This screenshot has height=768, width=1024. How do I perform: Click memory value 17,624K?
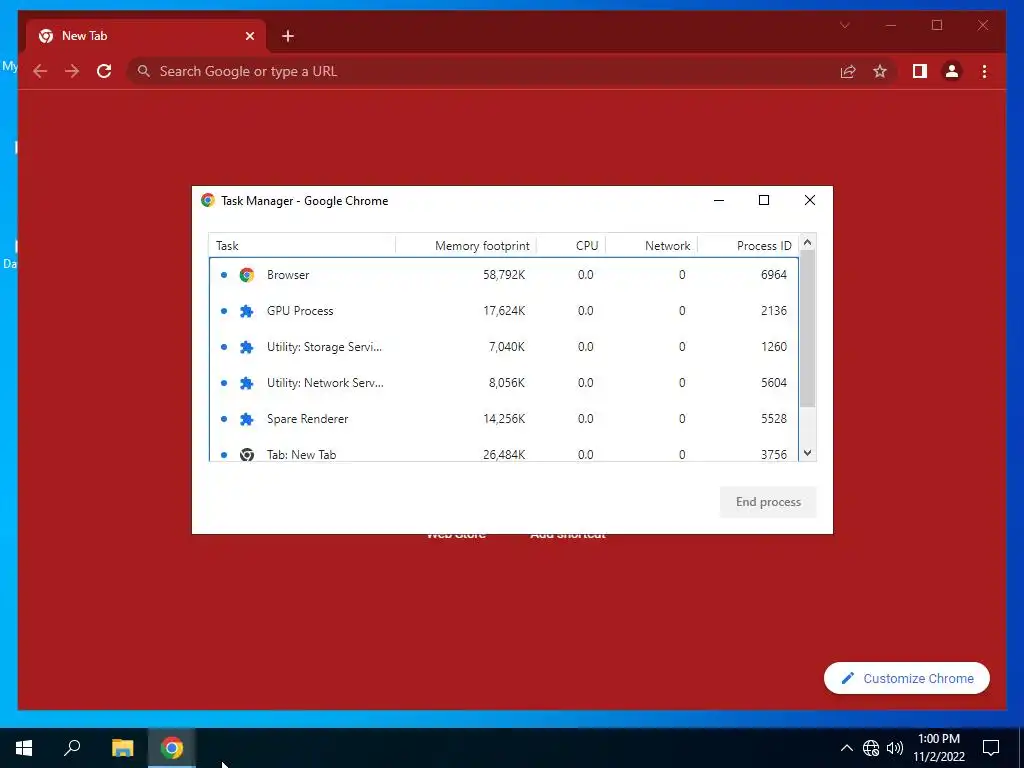pos(504,311)
